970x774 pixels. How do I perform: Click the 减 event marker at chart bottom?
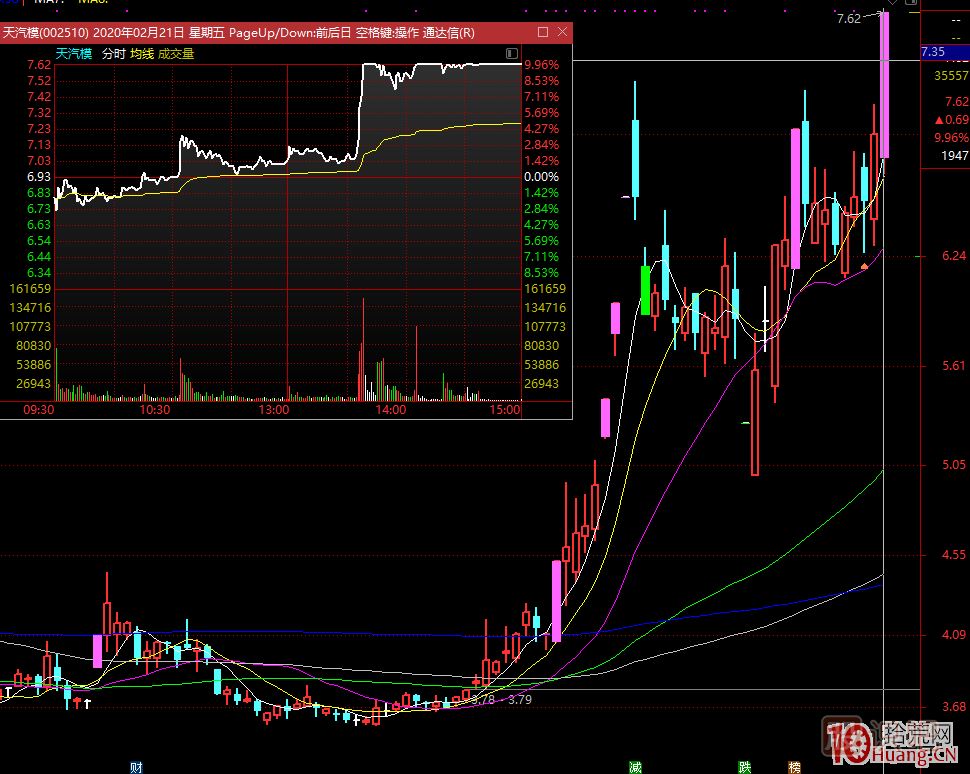click(635, 767)
